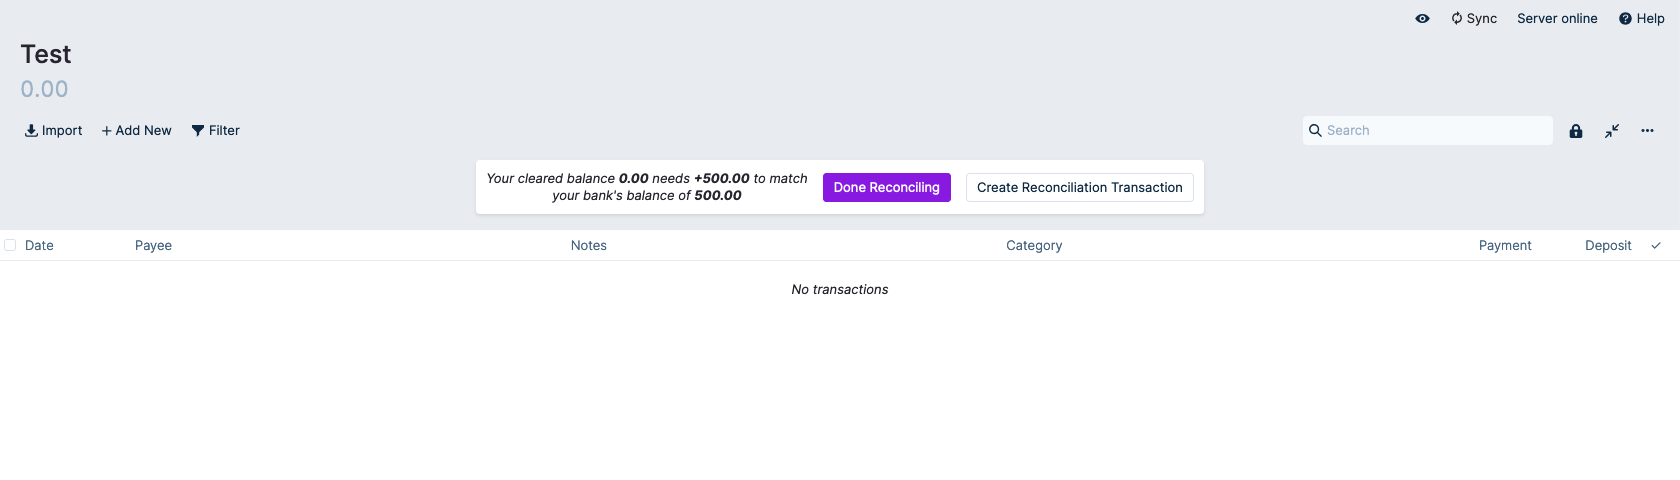Toggle the privacy eye icon
The width and height of the screenshot is (1680, 480).
point(1422,19)
